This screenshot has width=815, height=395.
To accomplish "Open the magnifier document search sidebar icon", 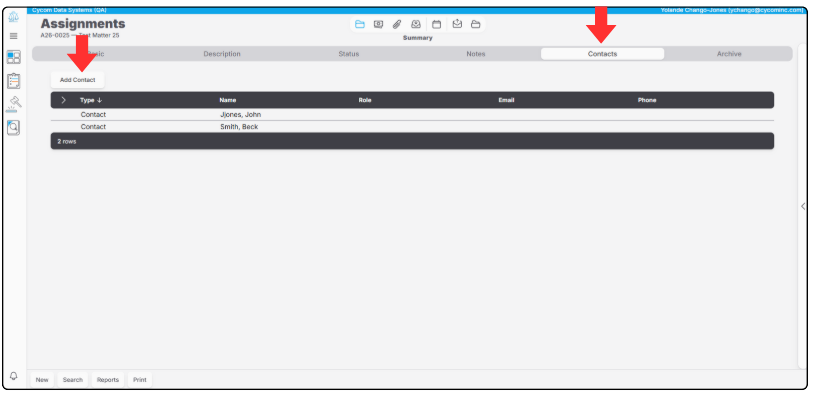I will tap(14, 127).
